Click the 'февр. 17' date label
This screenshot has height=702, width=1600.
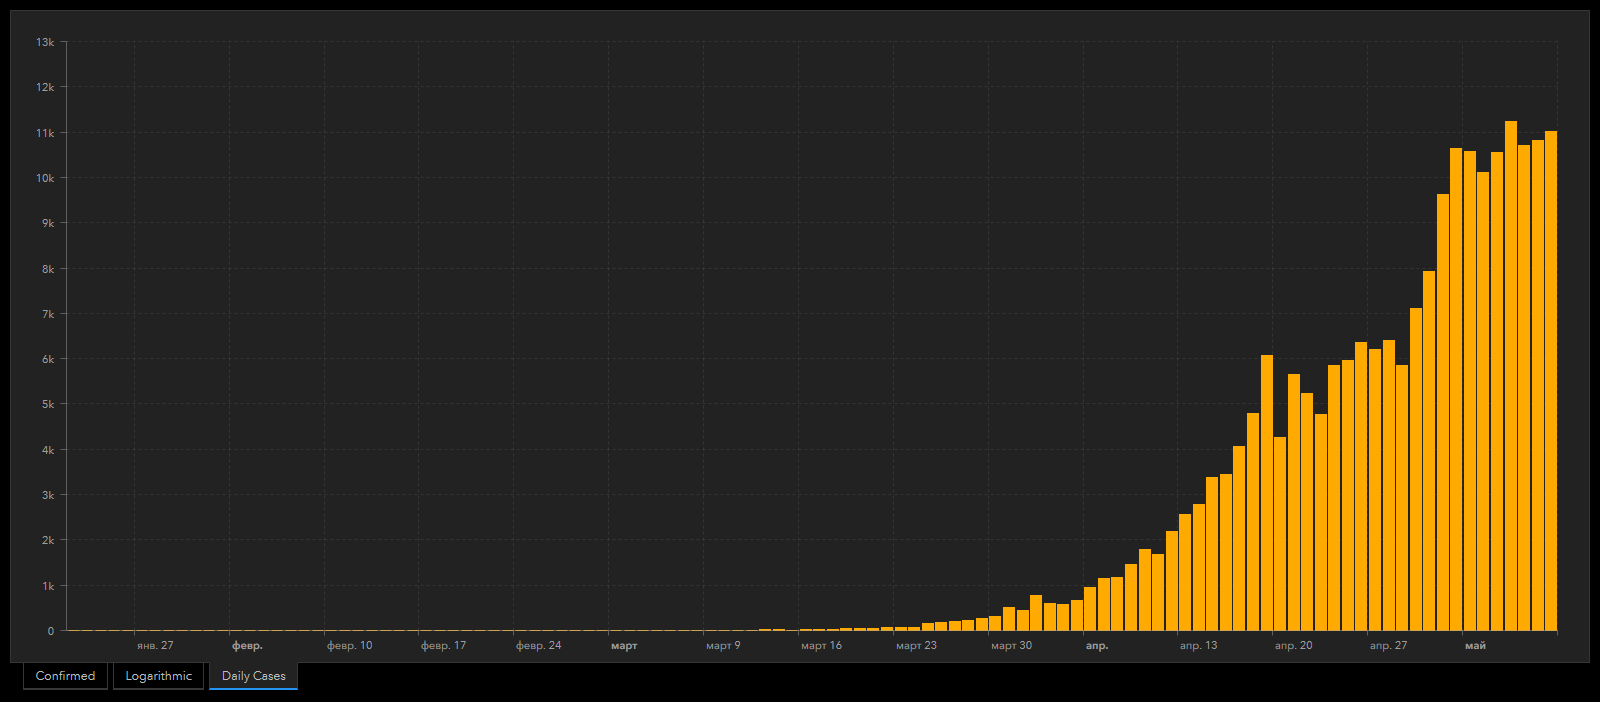point(443,646)
